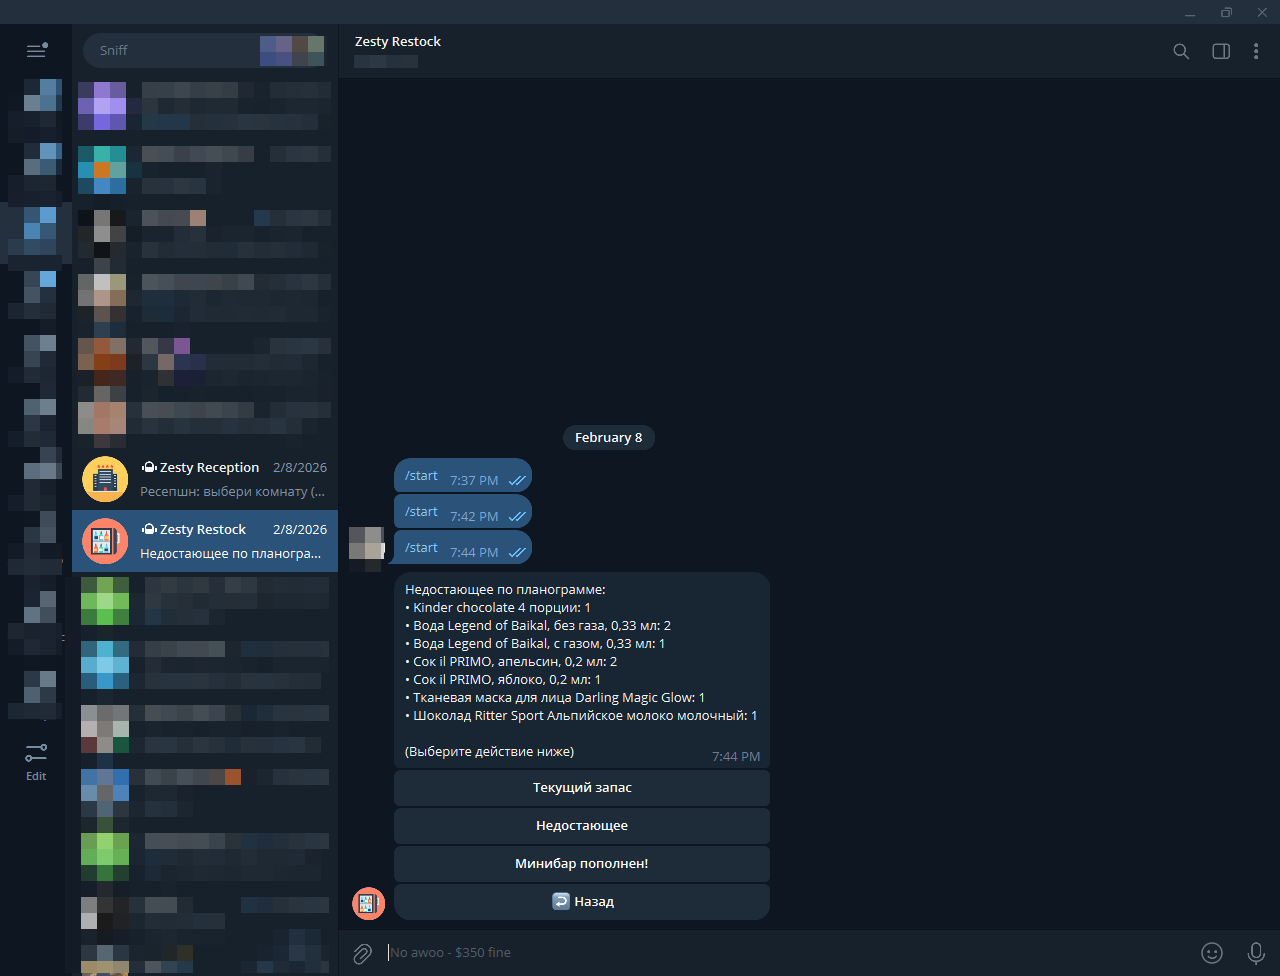The image size is (1280, 976).
Task: Click the /start message sent at 7:37 PM
Action: pos(463,477)
